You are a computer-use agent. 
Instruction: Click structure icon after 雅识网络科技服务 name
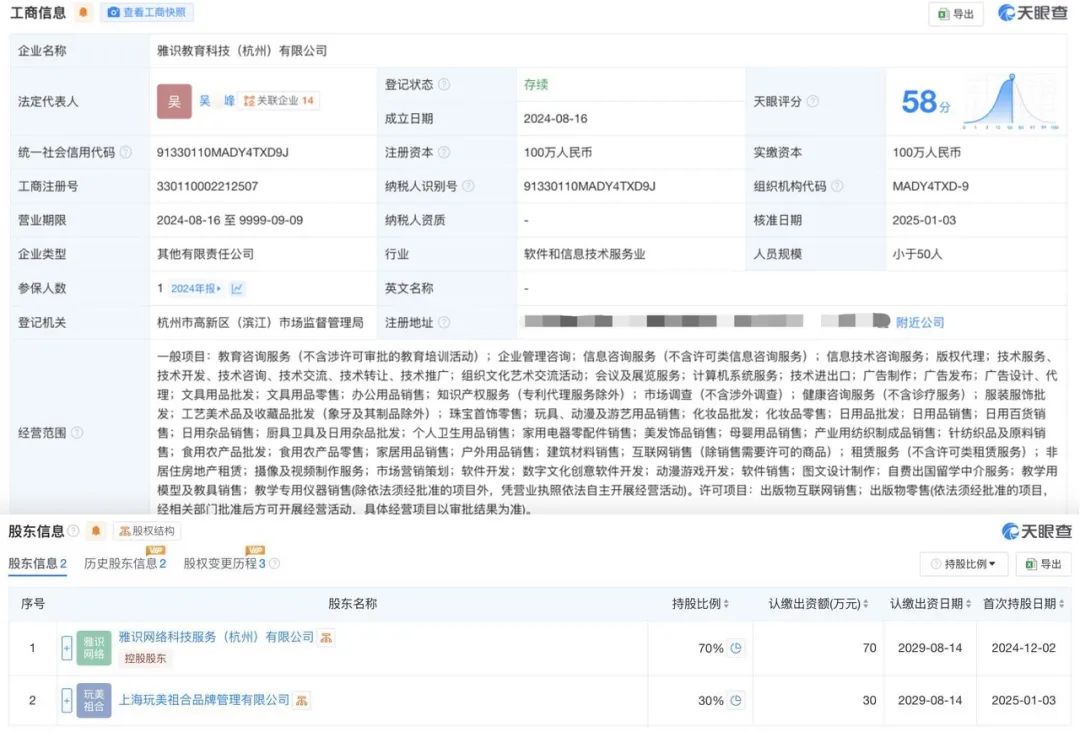pos(326,638)
